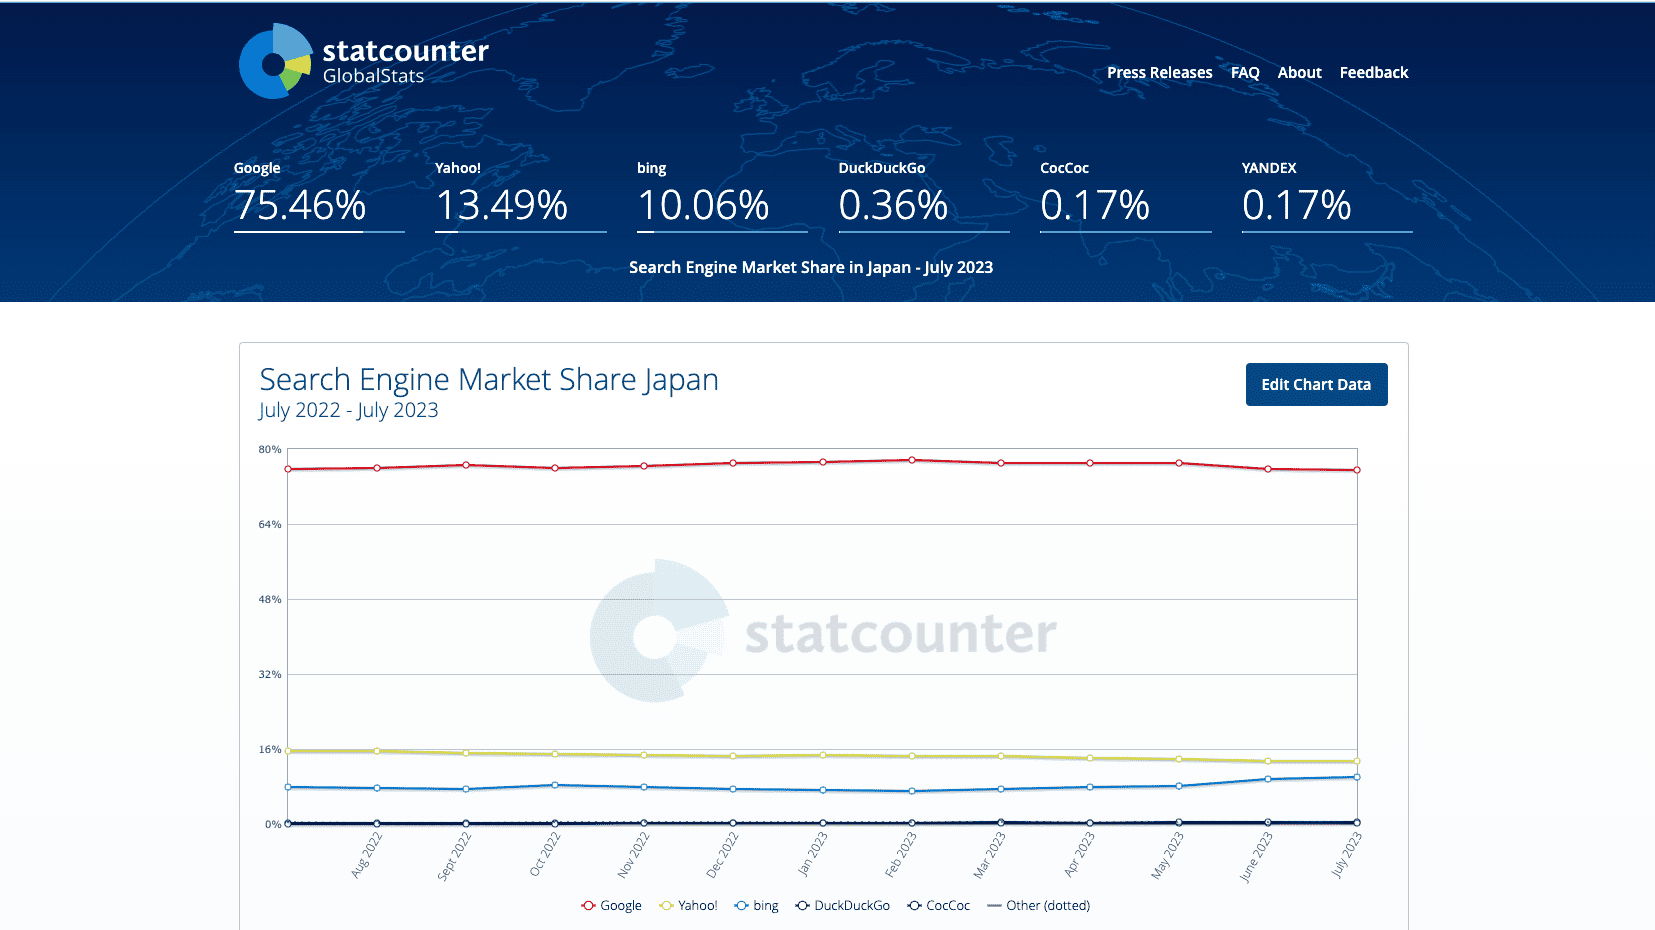Hide DuckDuckGo series via legend

click(x=843, y=906)
